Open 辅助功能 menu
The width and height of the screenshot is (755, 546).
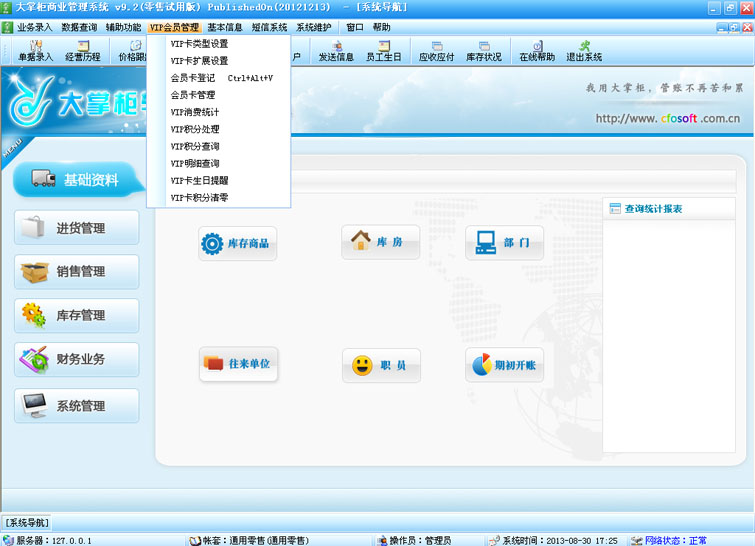pos(123,27)
